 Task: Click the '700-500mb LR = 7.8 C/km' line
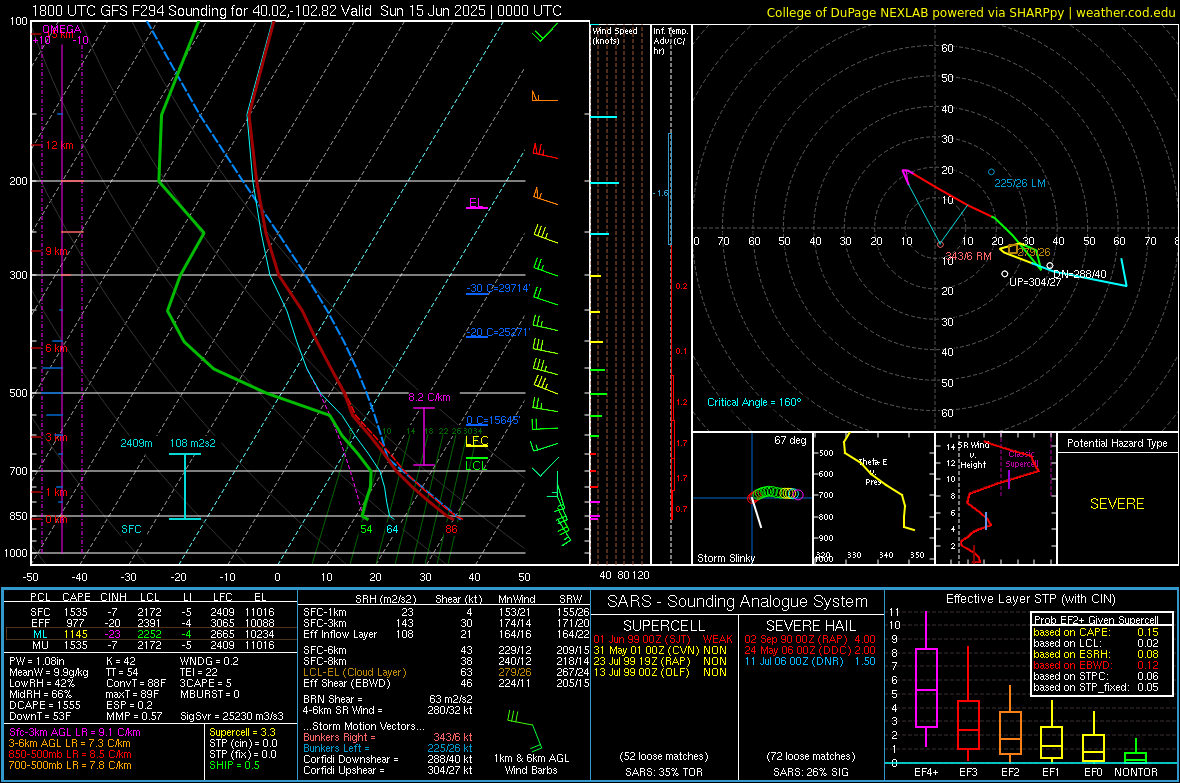click(x=70, y=765)
